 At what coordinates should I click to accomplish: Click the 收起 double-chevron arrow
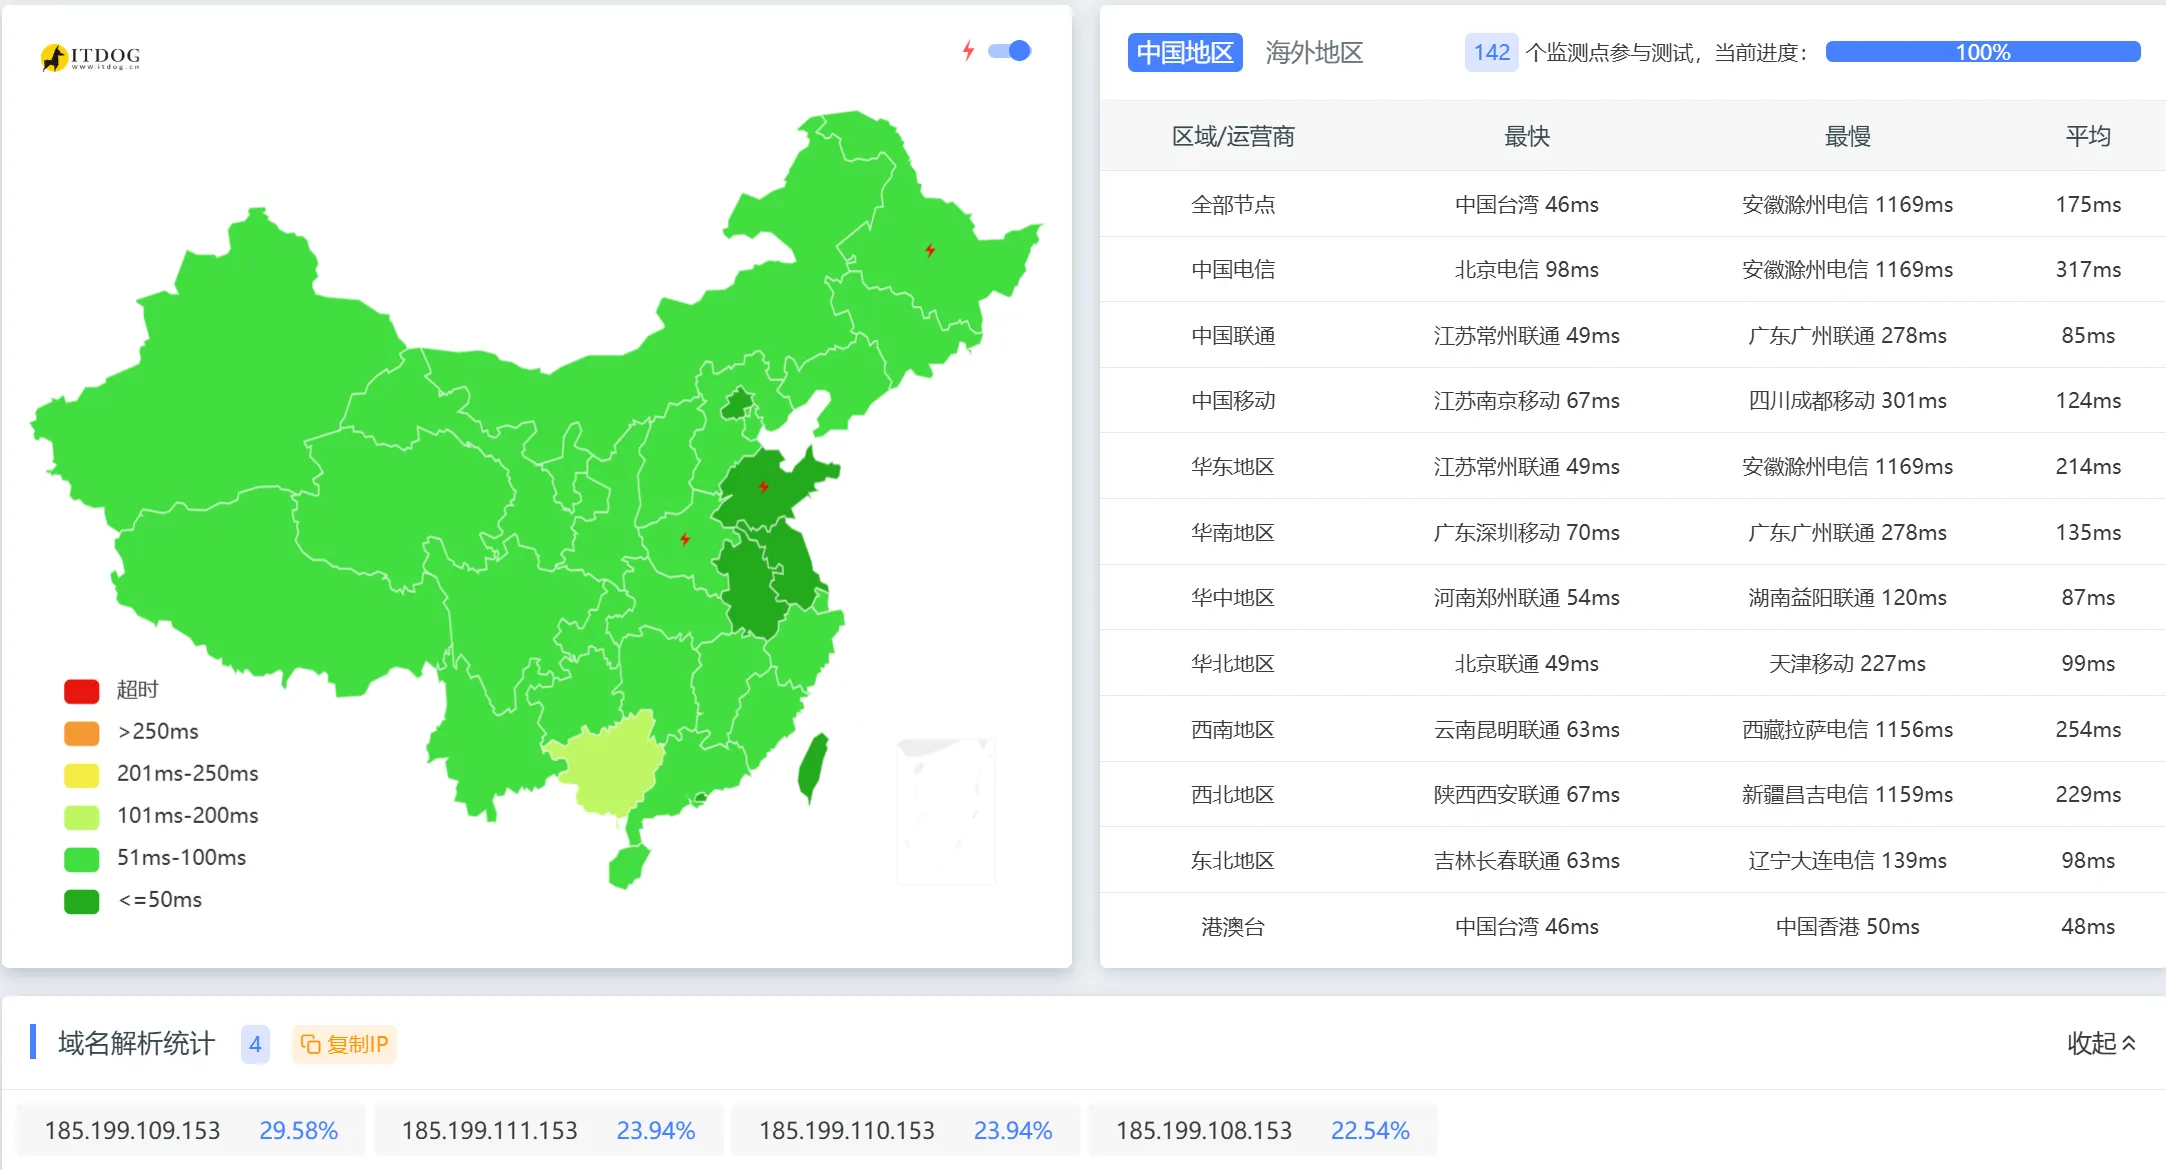(2129, 1043)
